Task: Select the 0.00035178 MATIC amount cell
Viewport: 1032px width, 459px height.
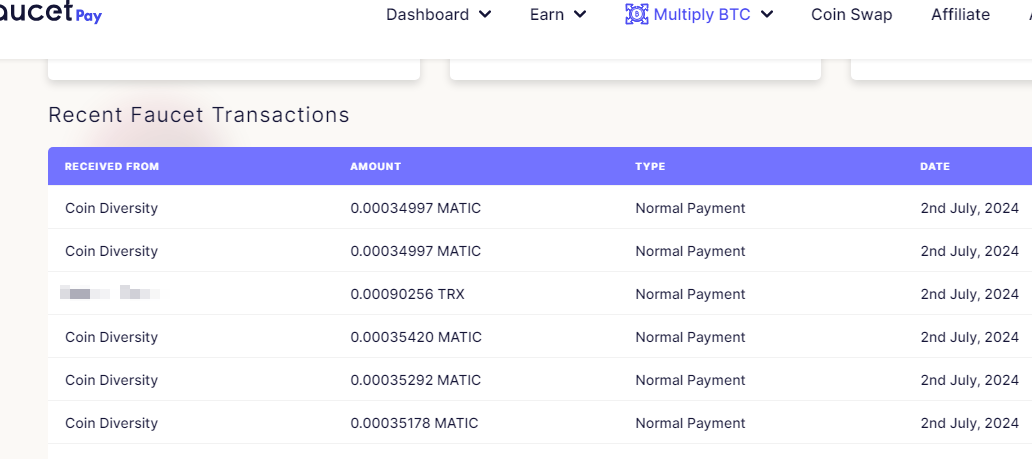Action: pos(414,423)
